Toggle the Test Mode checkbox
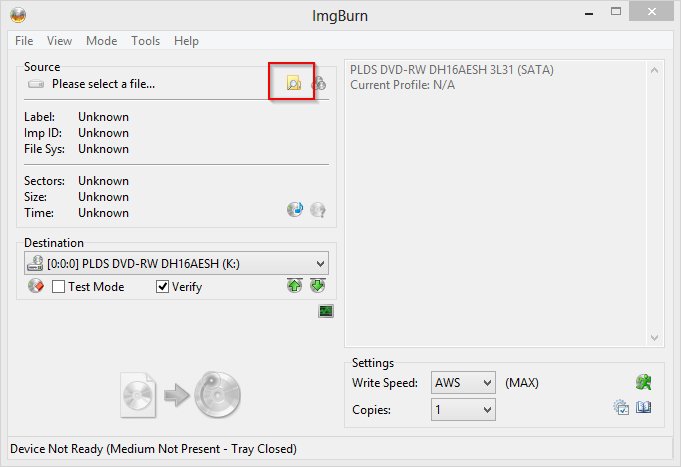The width and height of the screenshot is (681, 467). tap(58, 287)
